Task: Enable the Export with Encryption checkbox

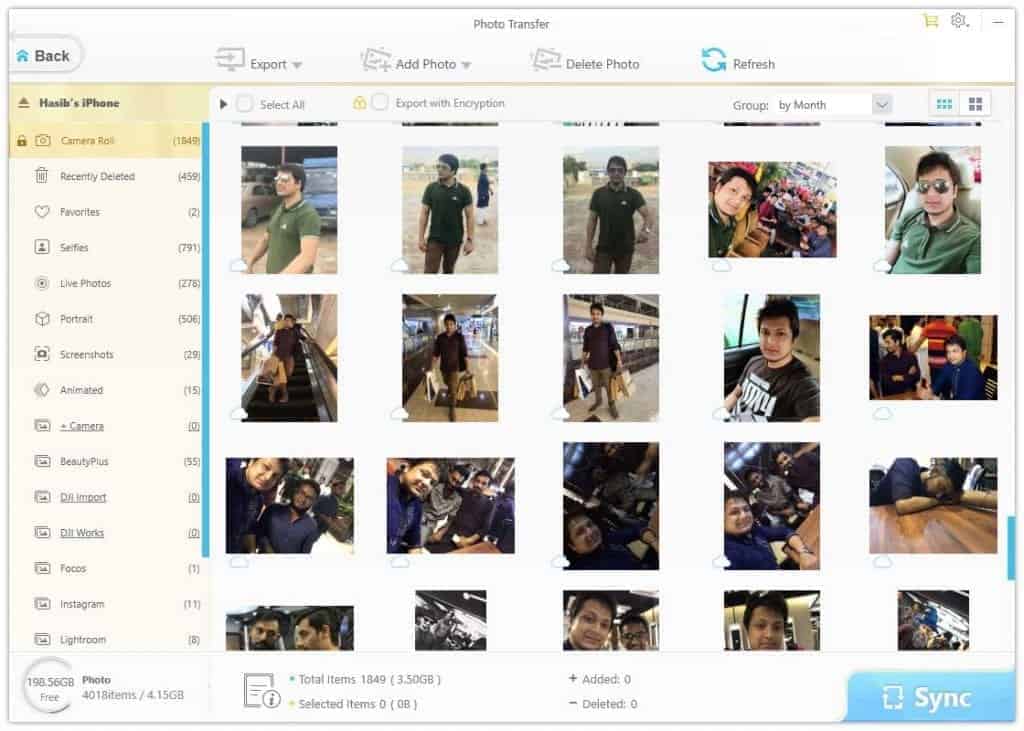Action: (x=380, y=103)
